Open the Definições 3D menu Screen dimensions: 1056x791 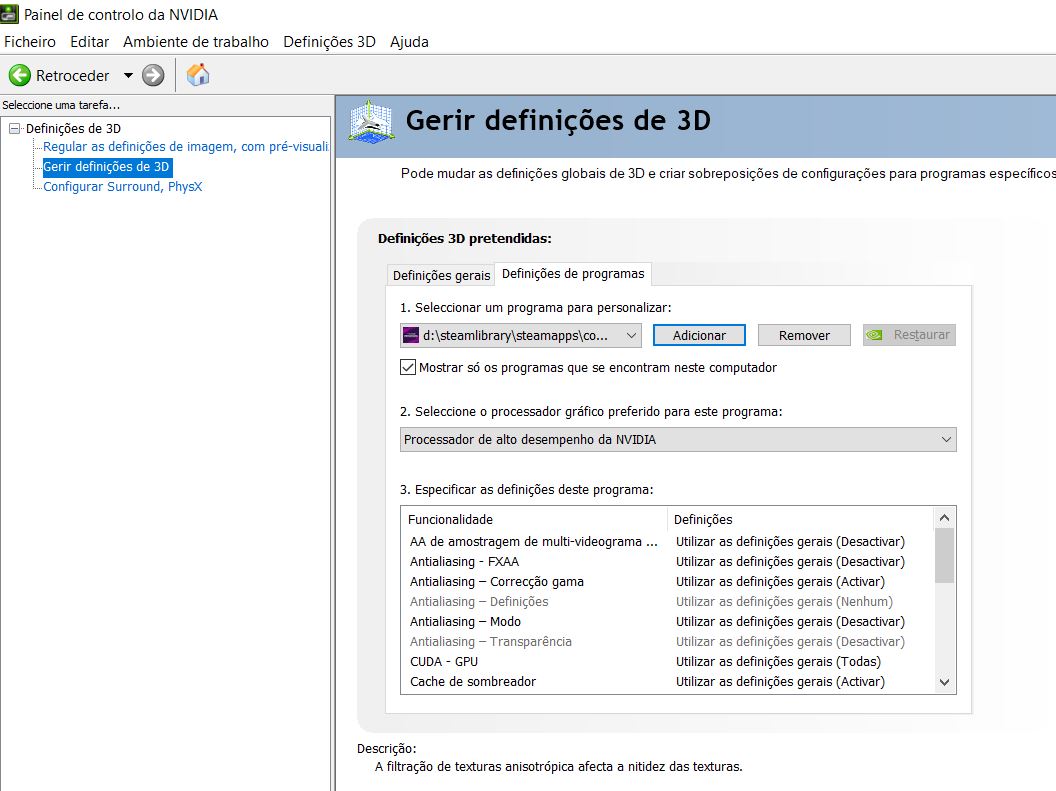pyautogui.click(x=329, y=41)
